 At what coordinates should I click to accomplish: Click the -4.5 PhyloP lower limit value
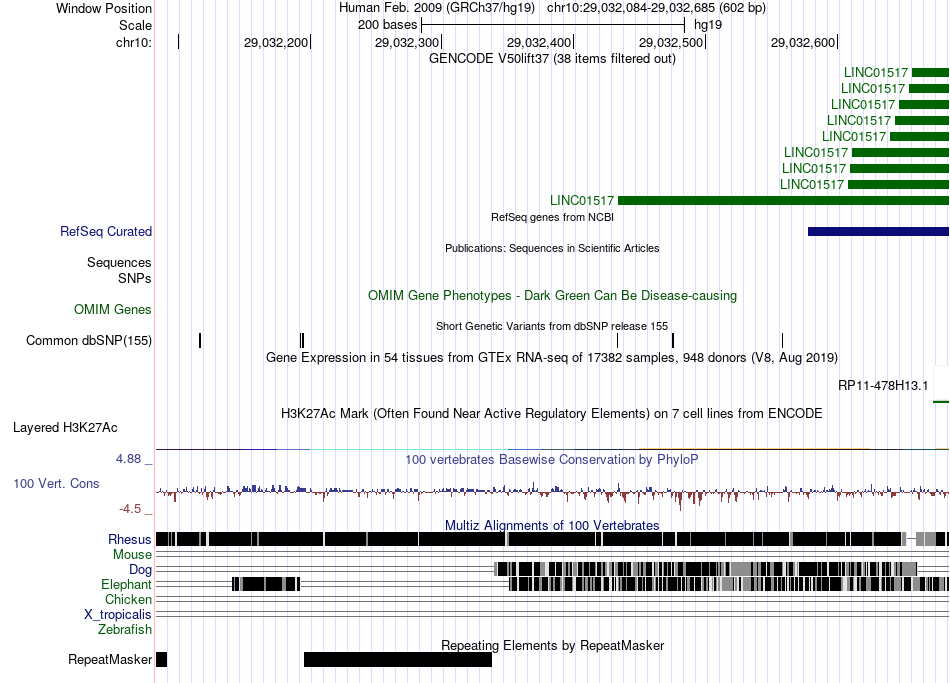(130, 508)
